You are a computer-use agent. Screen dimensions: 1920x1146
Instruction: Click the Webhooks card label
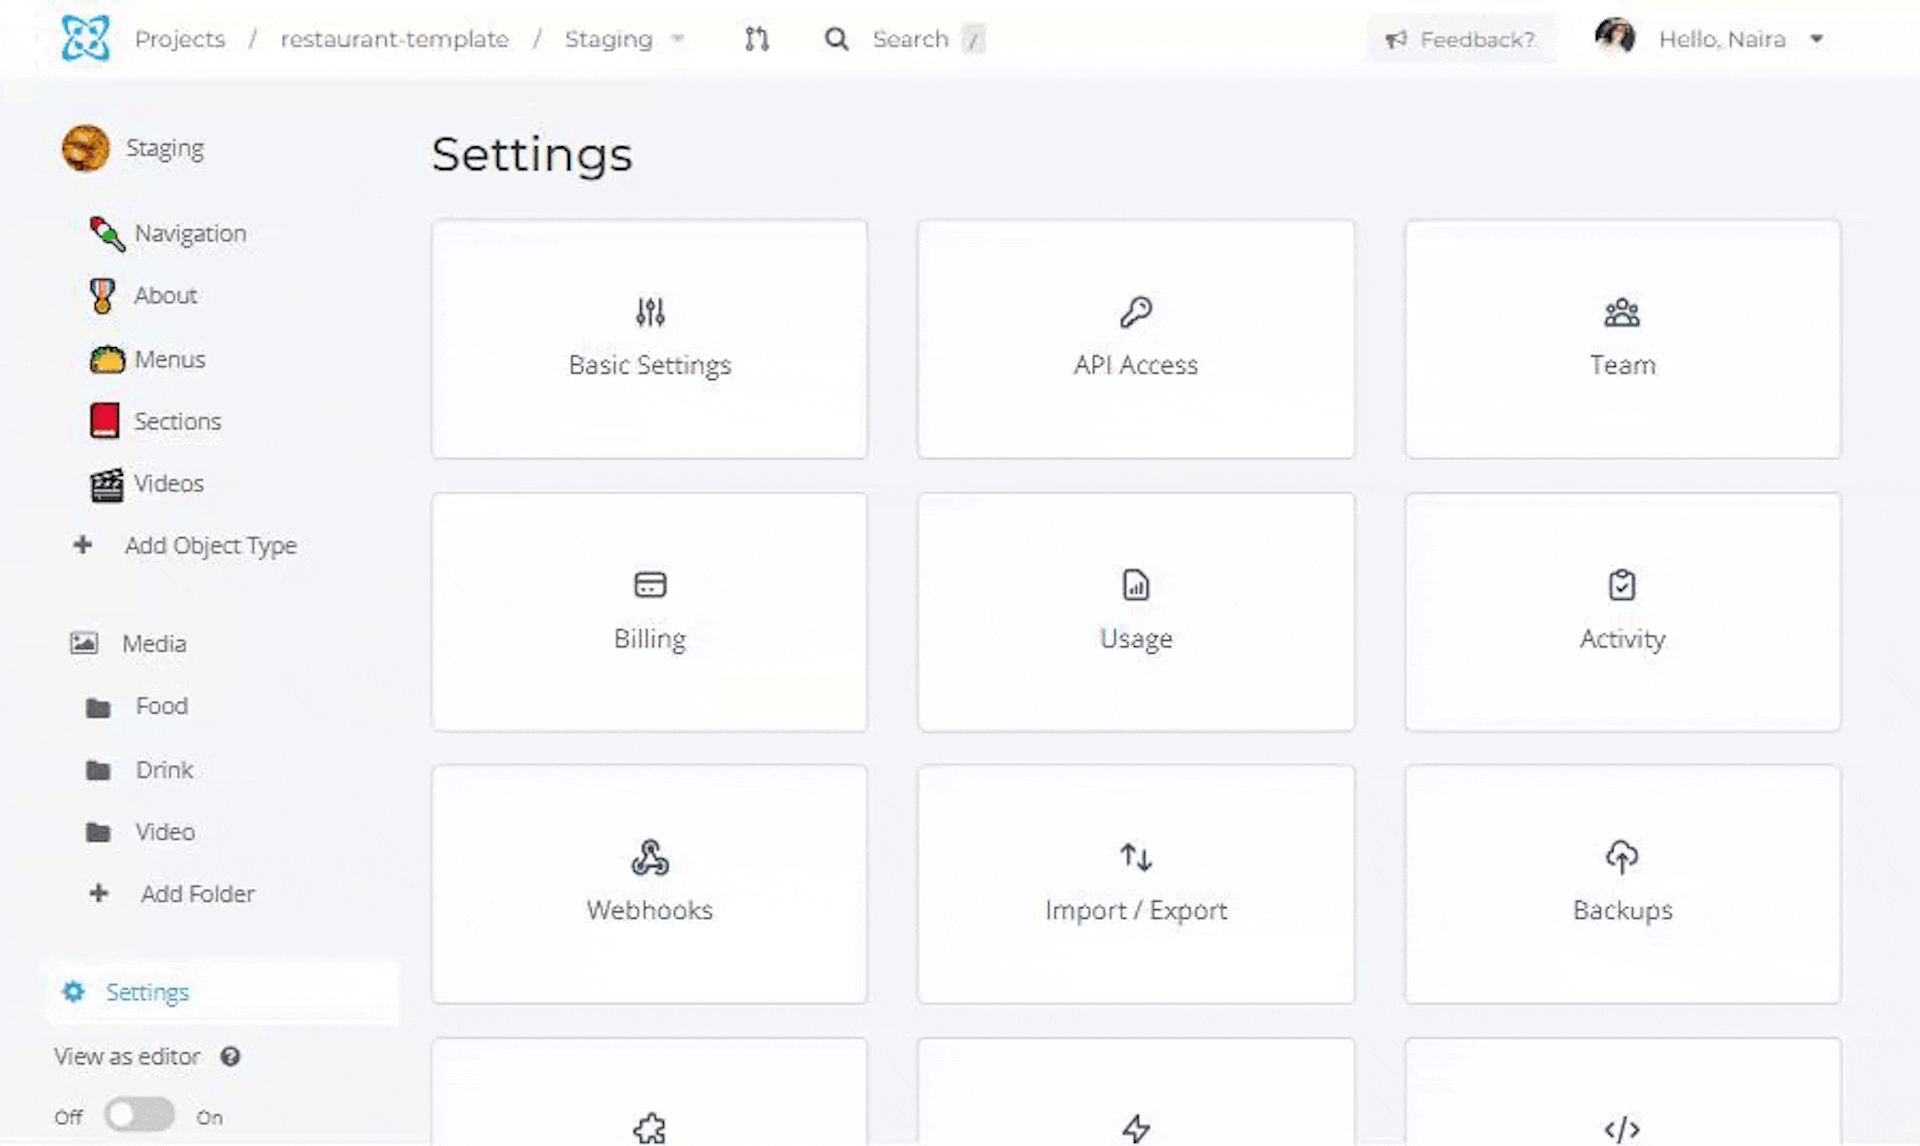650,910
